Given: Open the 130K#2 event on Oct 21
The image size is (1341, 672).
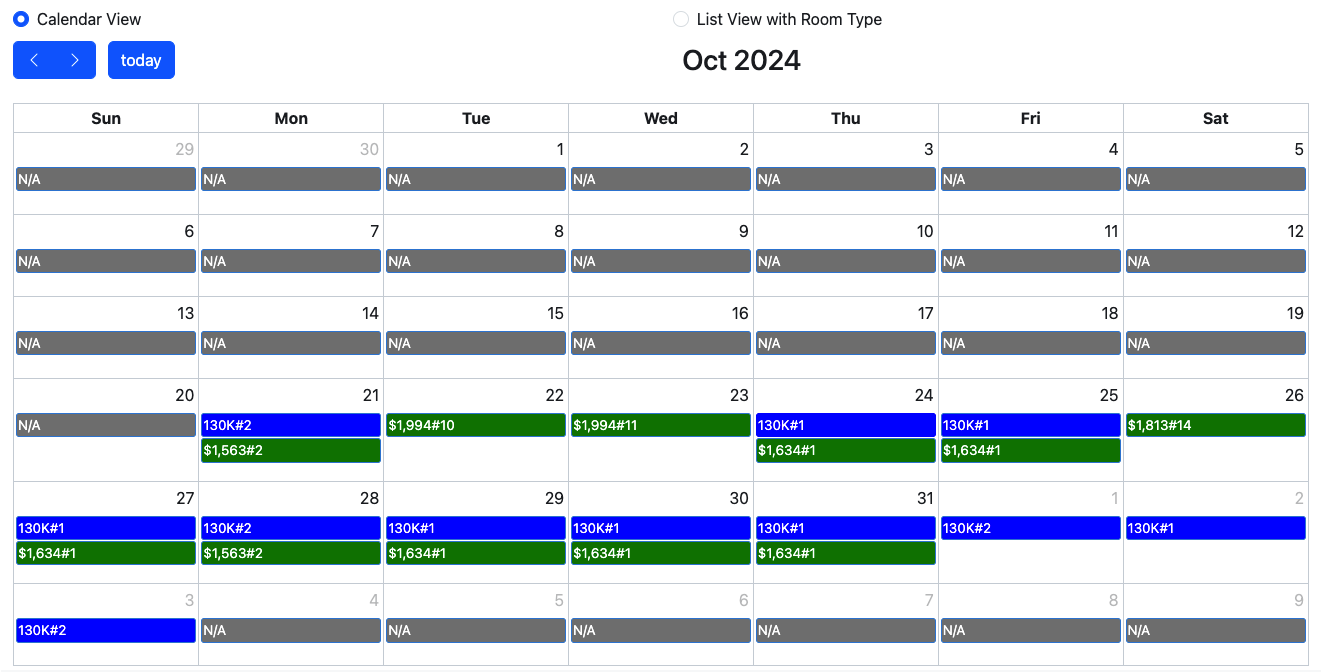Looking at the screenshot, I should click(291, 425).
